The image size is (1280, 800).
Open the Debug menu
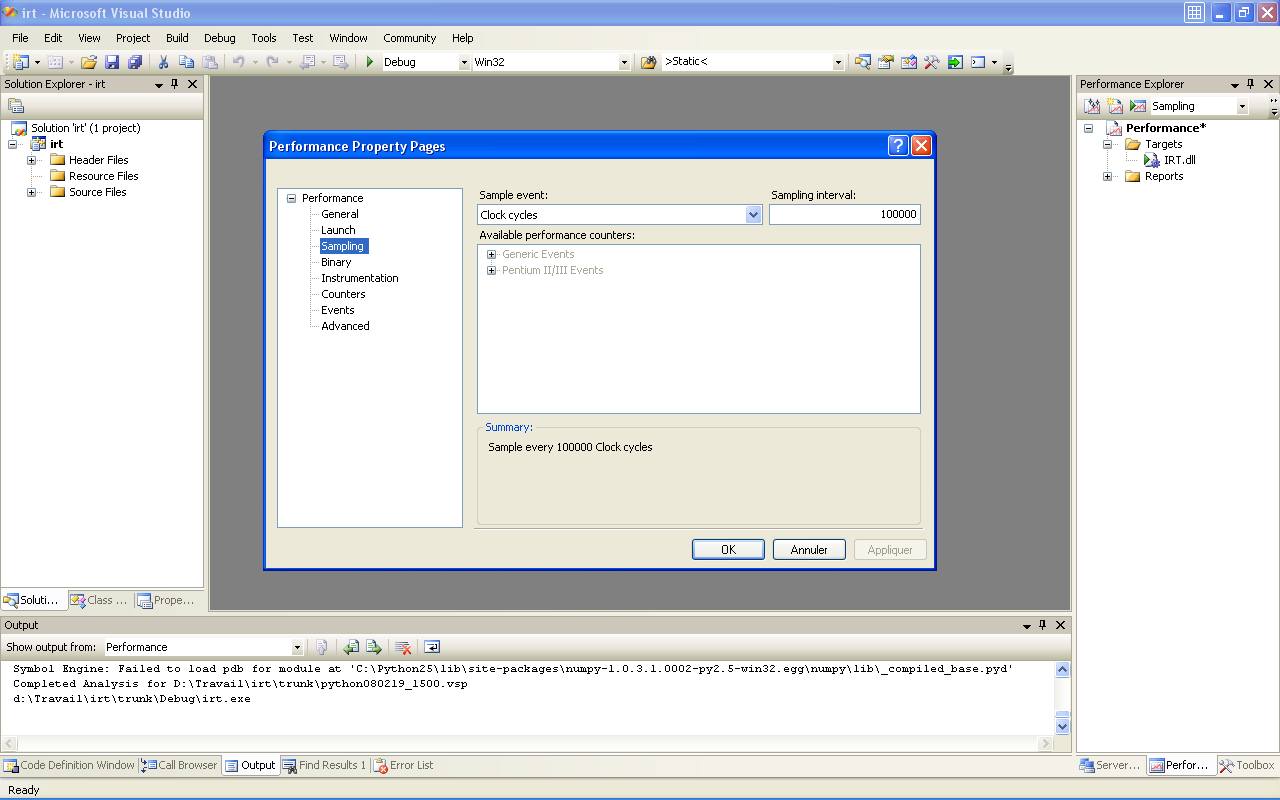tap(219, 38)
